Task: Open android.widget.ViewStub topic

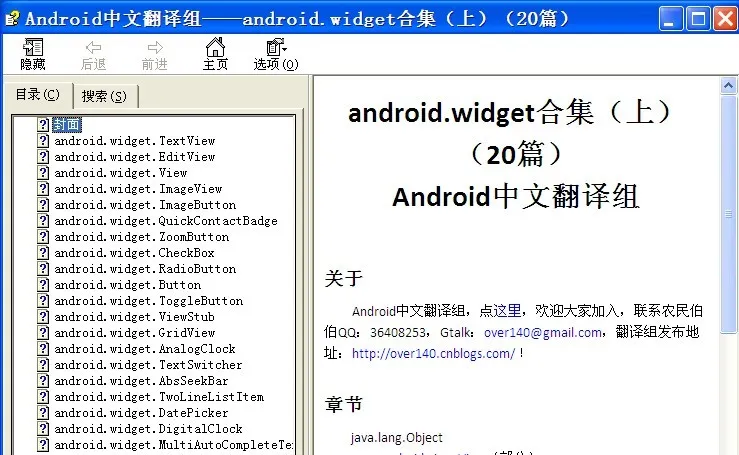Action: tap(134, 317)
